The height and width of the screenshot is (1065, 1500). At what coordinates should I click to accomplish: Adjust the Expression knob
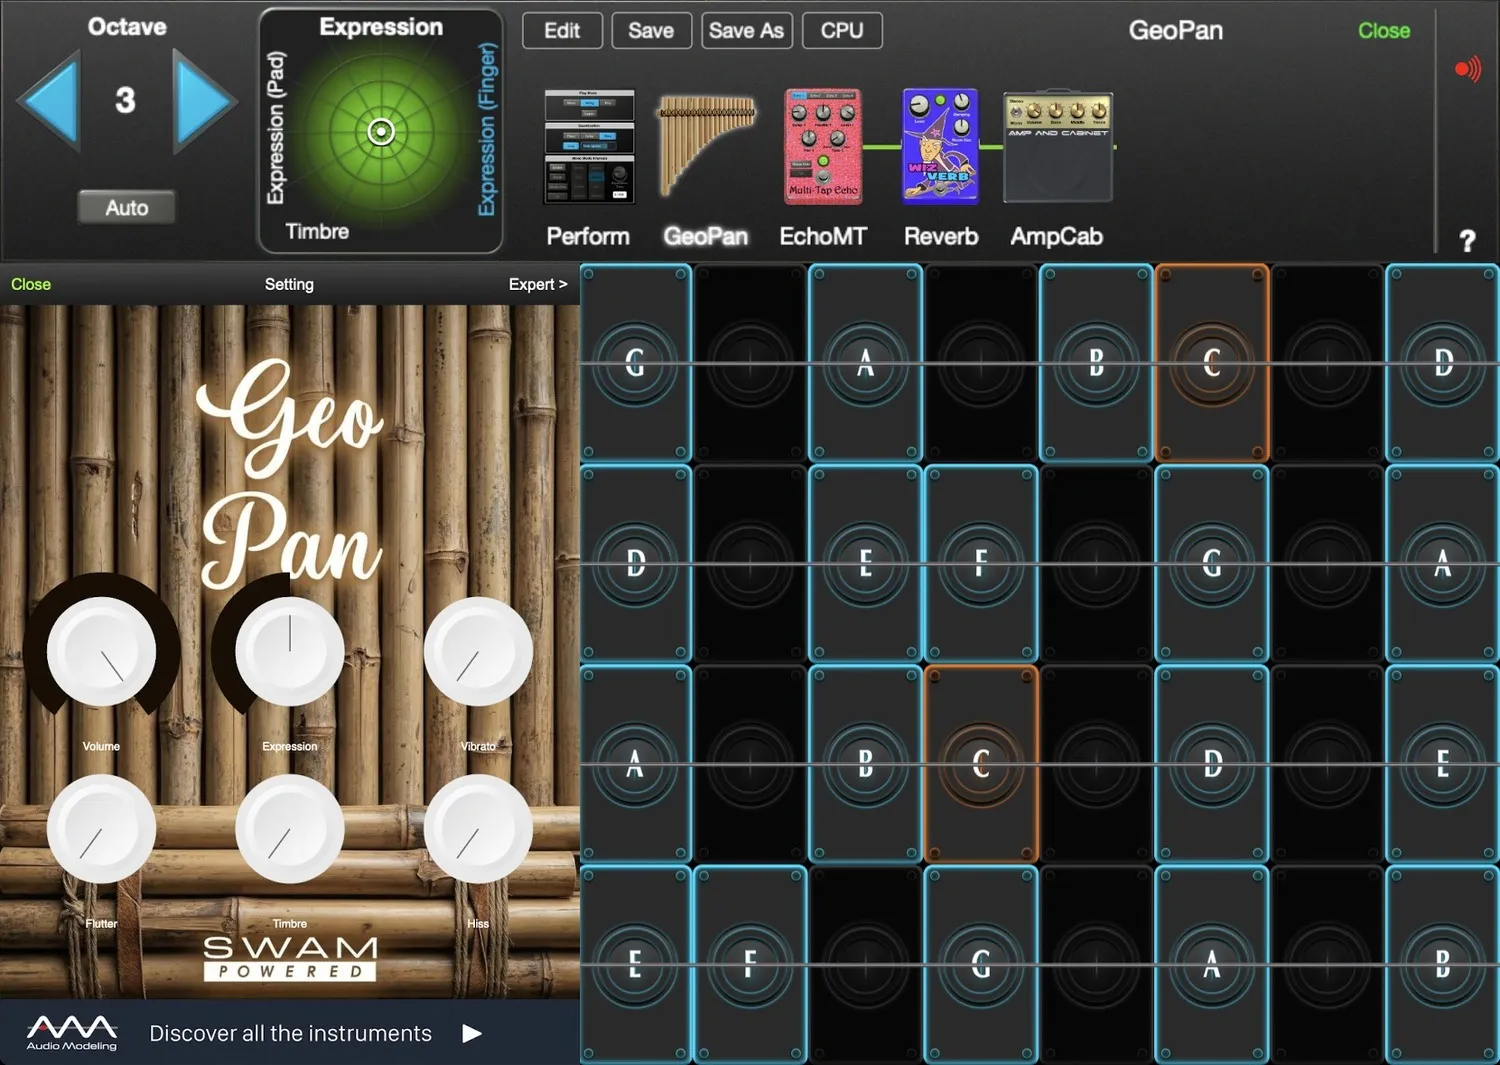pyautogui.click(x=290, y=652)
